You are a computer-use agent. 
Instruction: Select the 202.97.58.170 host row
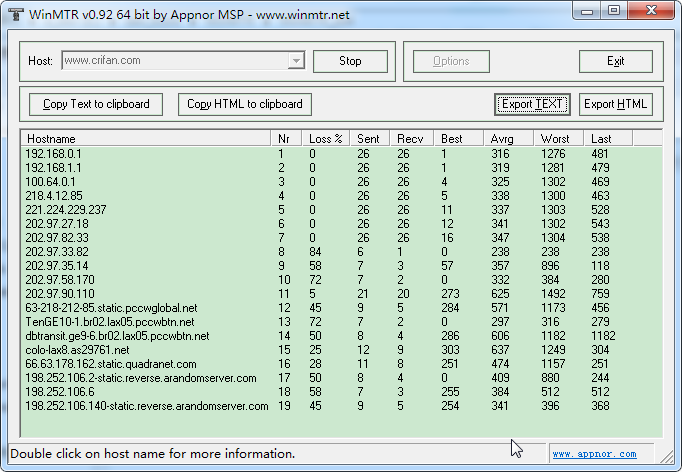pos(341,280)
